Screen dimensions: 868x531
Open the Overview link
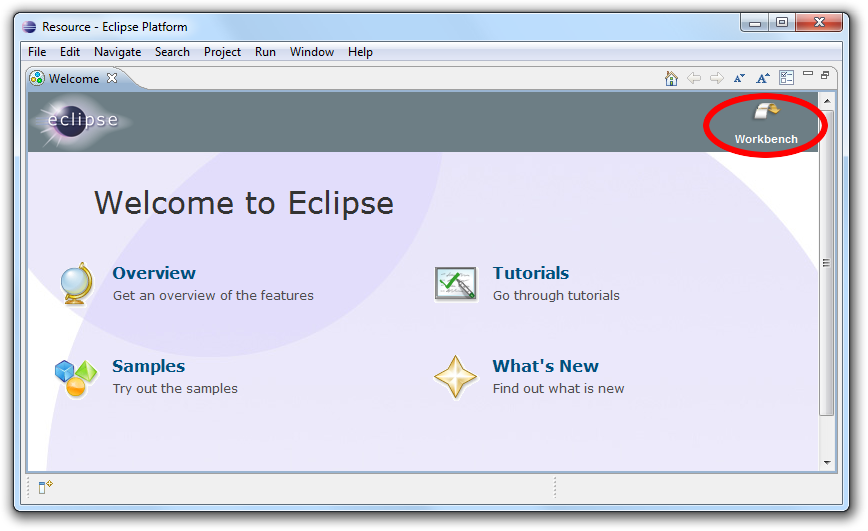coord(154,273)
